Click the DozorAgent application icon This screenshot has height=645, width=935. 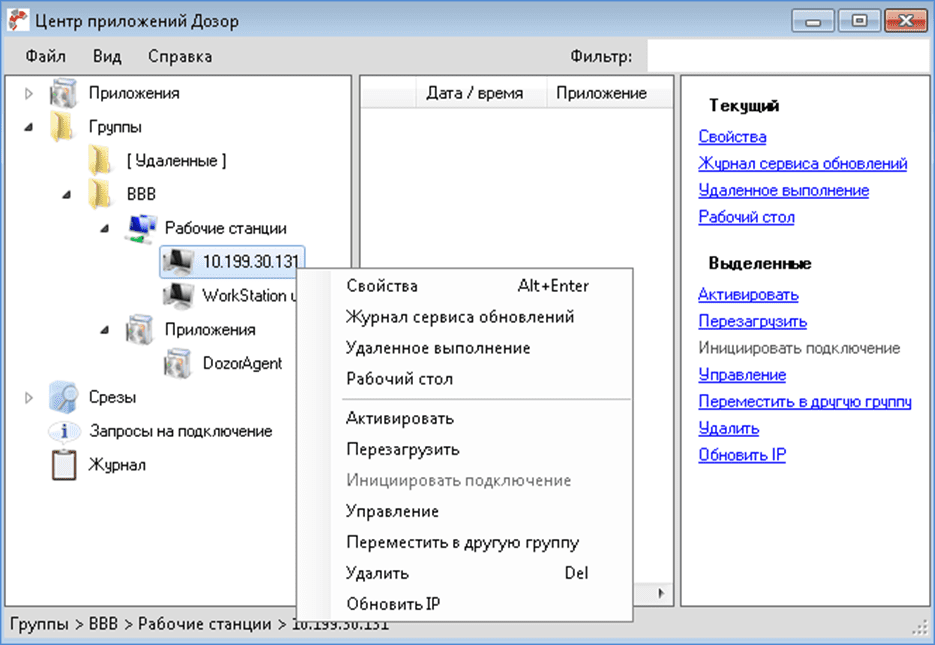tap(178, 363)
